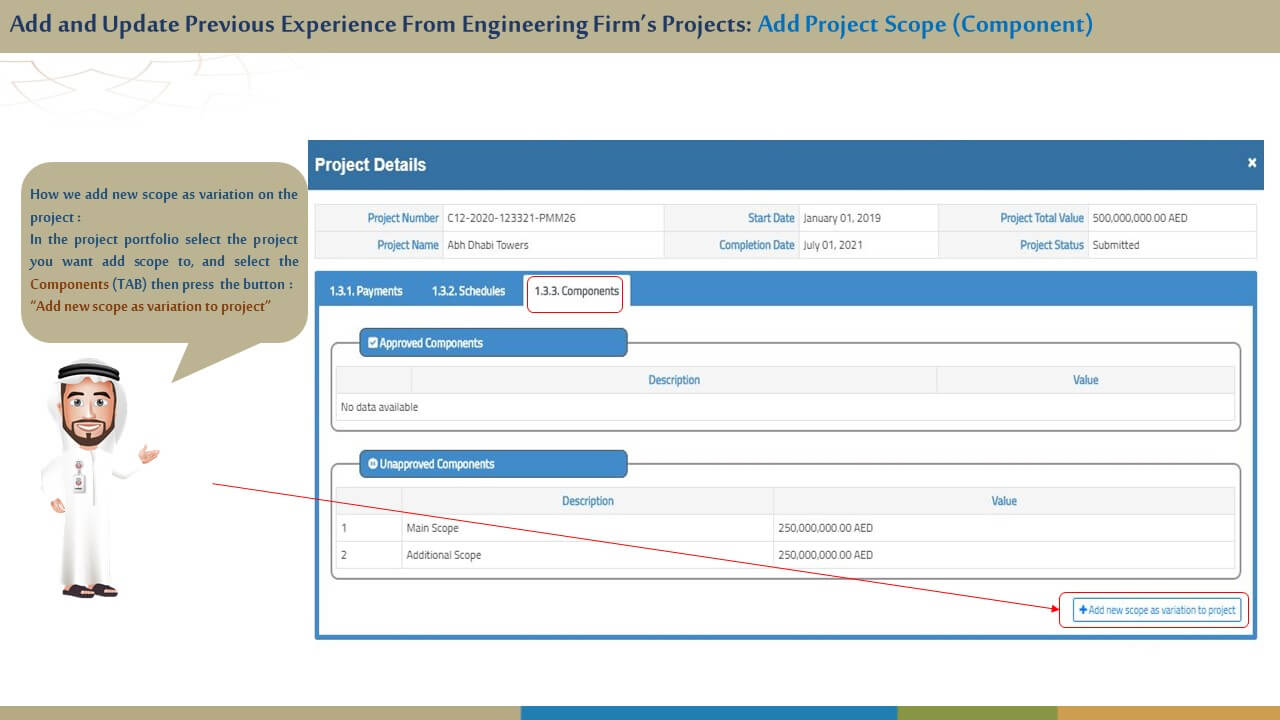
Task: Click Description header in Approved Components table
Action: click(673, 380)
